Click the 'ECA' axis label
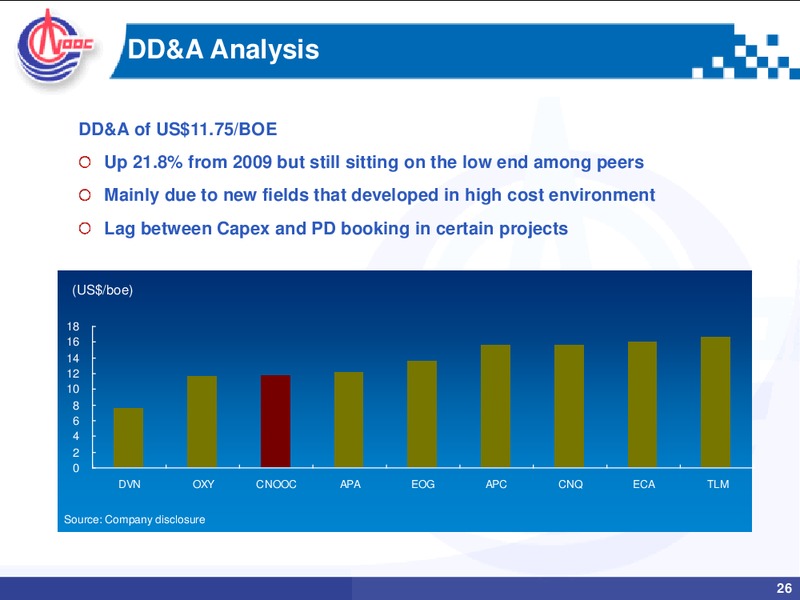This screenshot has height=600, width=800. coord(643,484)
